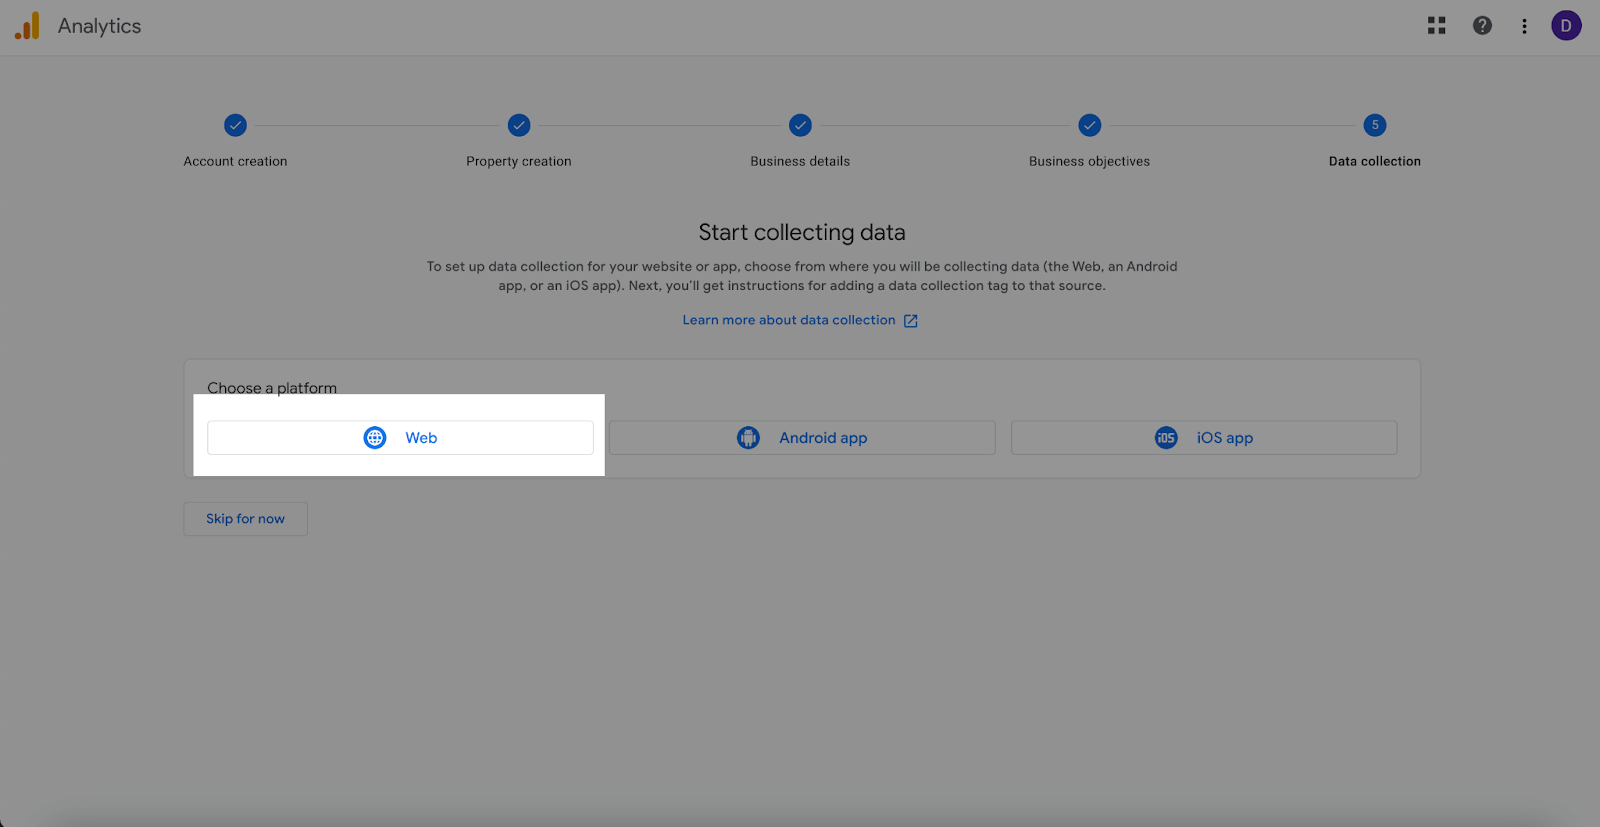This screenshot has width=1600, height=827.
Task: Open the three-dot more options menu
Action: (x=1524, y=26)
